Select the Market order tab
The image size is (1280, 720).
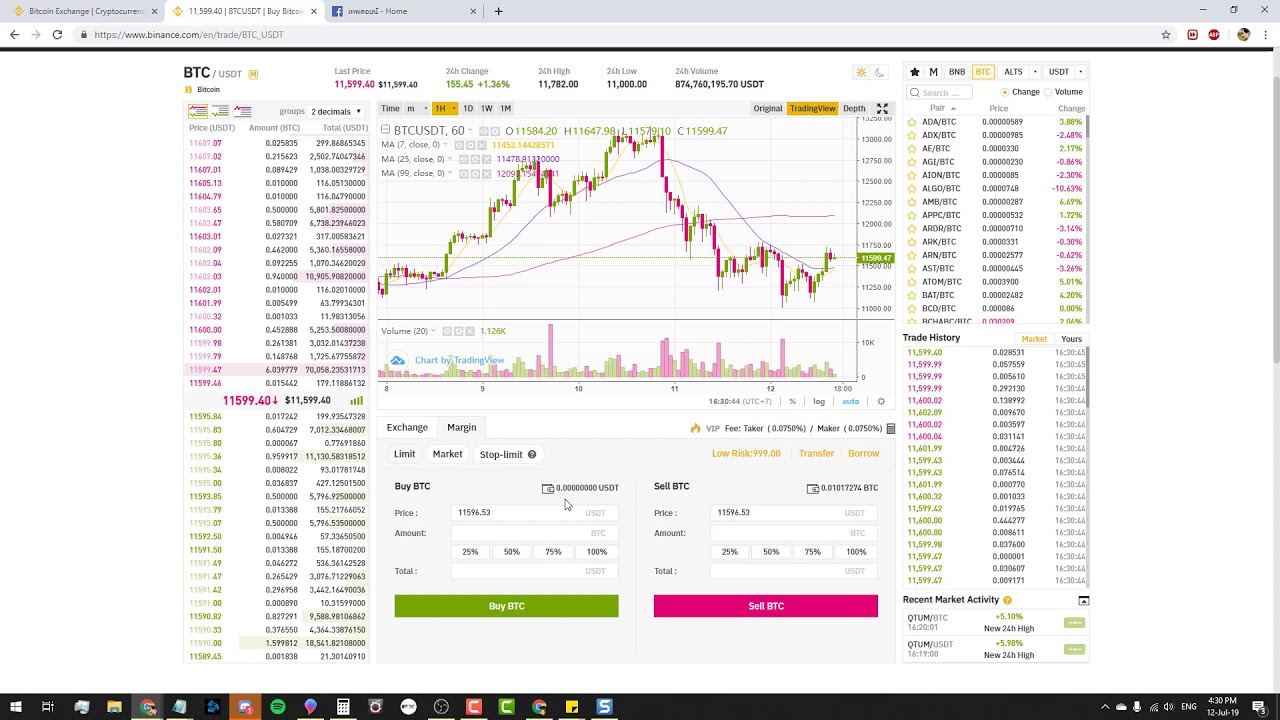point(447,454)
